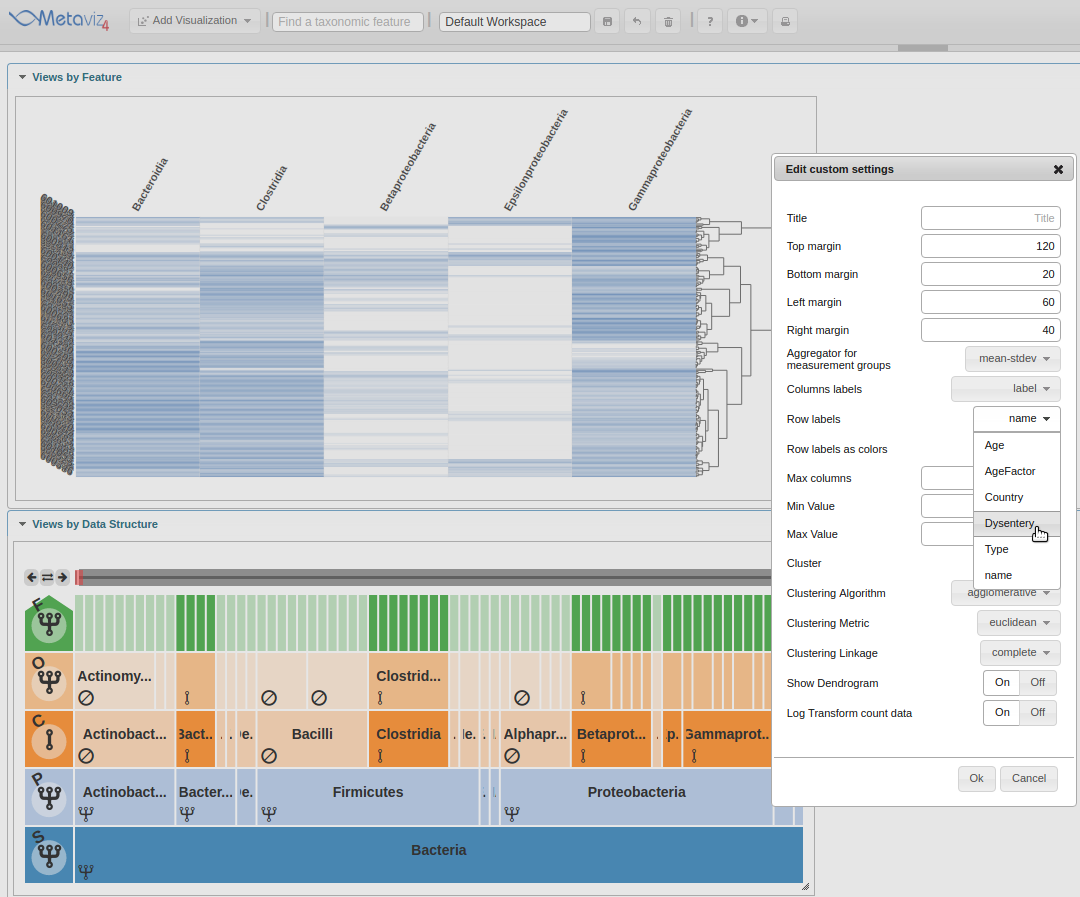
Task: Open the Add Visualization dropdown
Action: pos(194,21)
